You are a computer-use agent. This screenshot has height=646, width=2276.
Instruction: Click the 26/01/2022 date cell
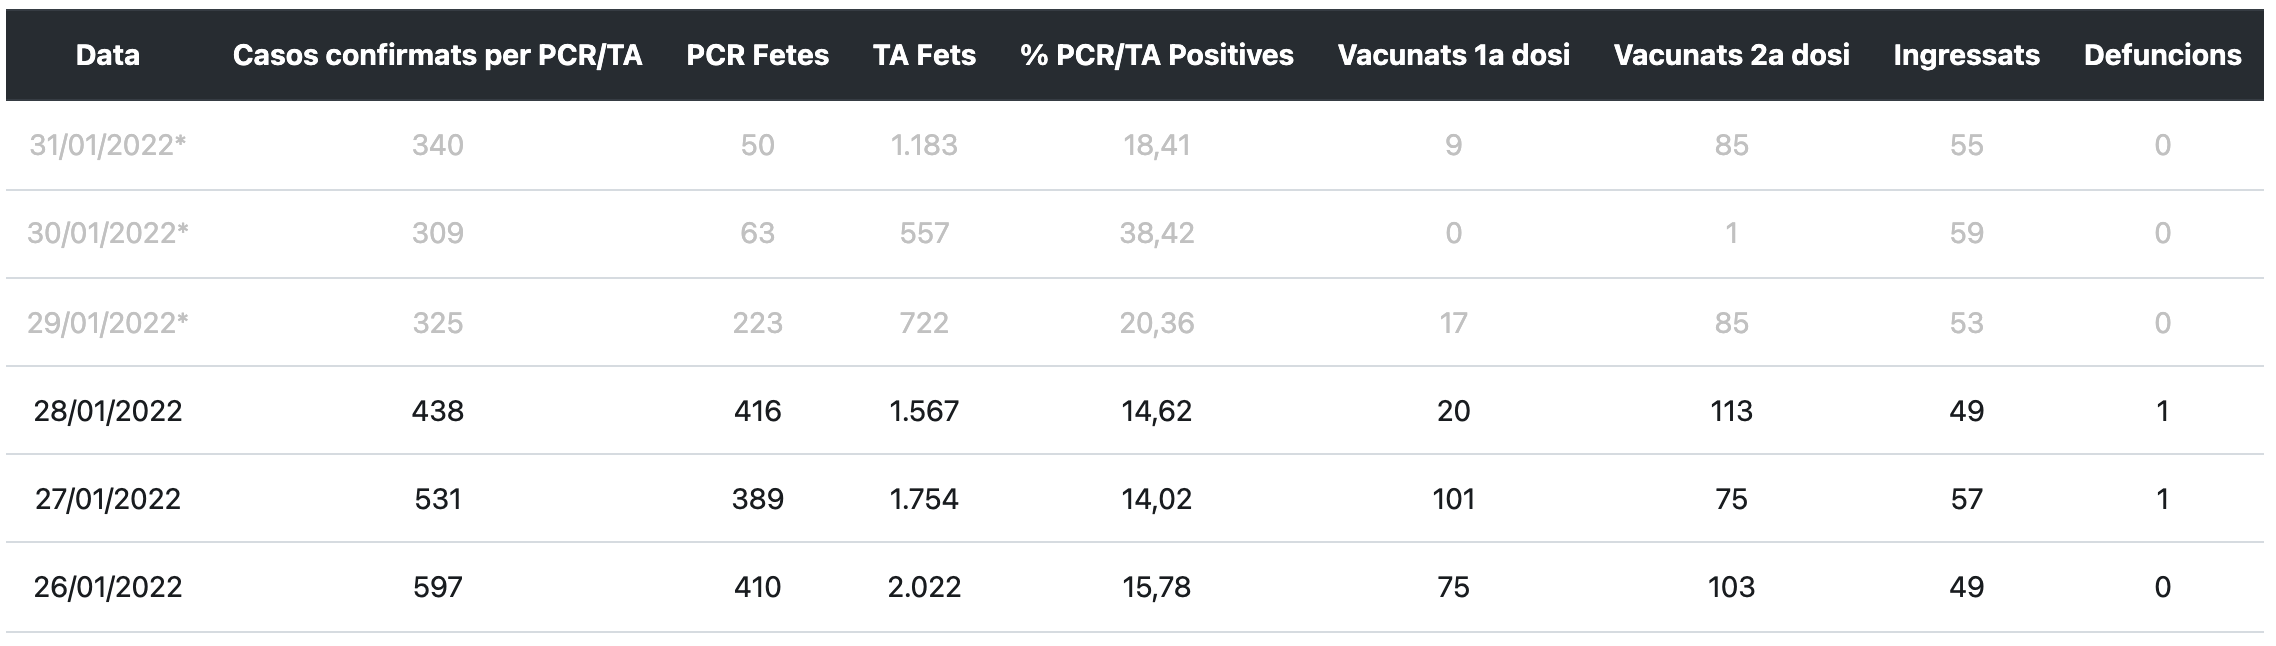click(x=108, y=587)
